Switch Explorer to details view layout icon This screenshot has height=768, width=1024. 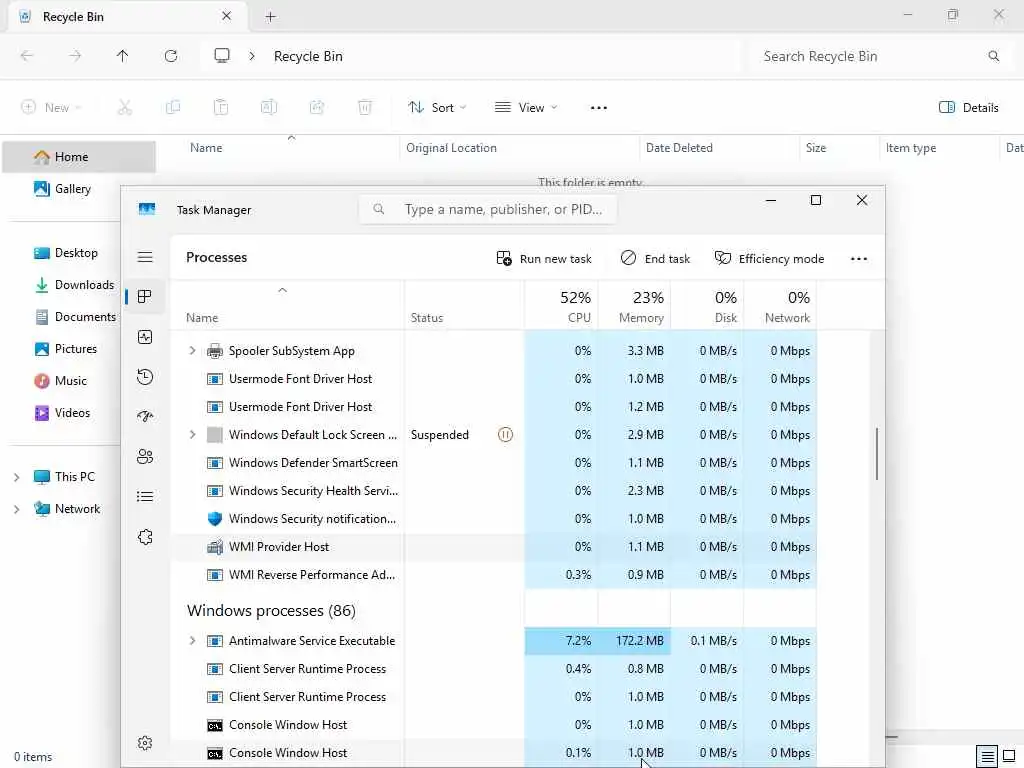[x=987, y=757]
